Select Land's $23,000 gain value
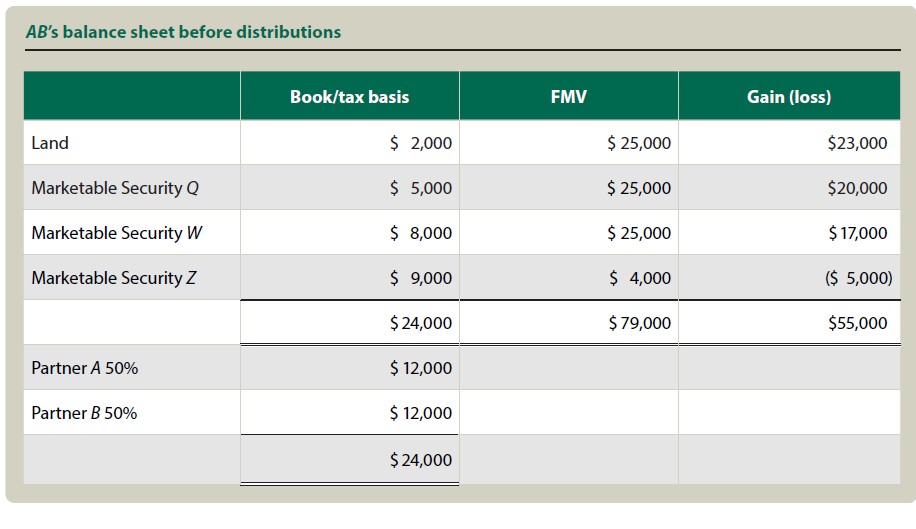The height and width of the screenshot is (529, 916). (857, 143)
